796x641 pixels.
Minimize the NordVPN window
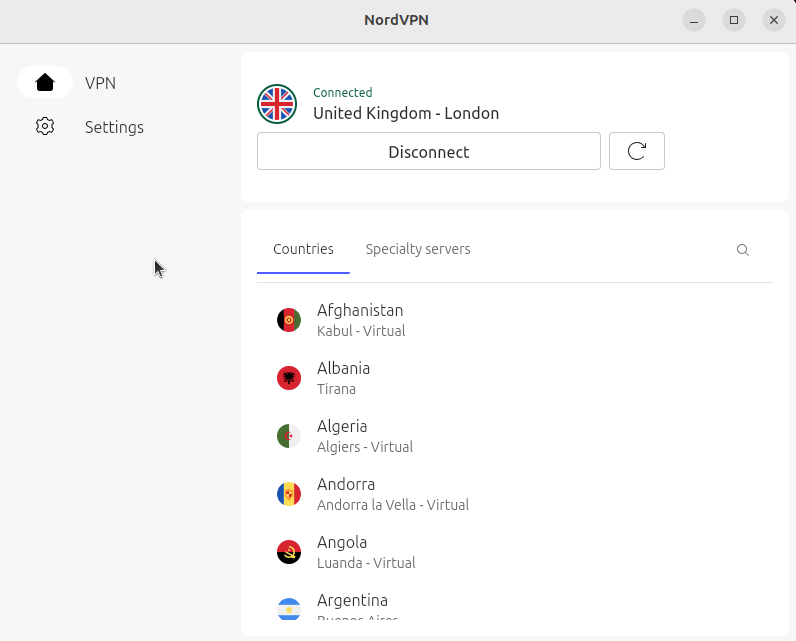(693, 20)
